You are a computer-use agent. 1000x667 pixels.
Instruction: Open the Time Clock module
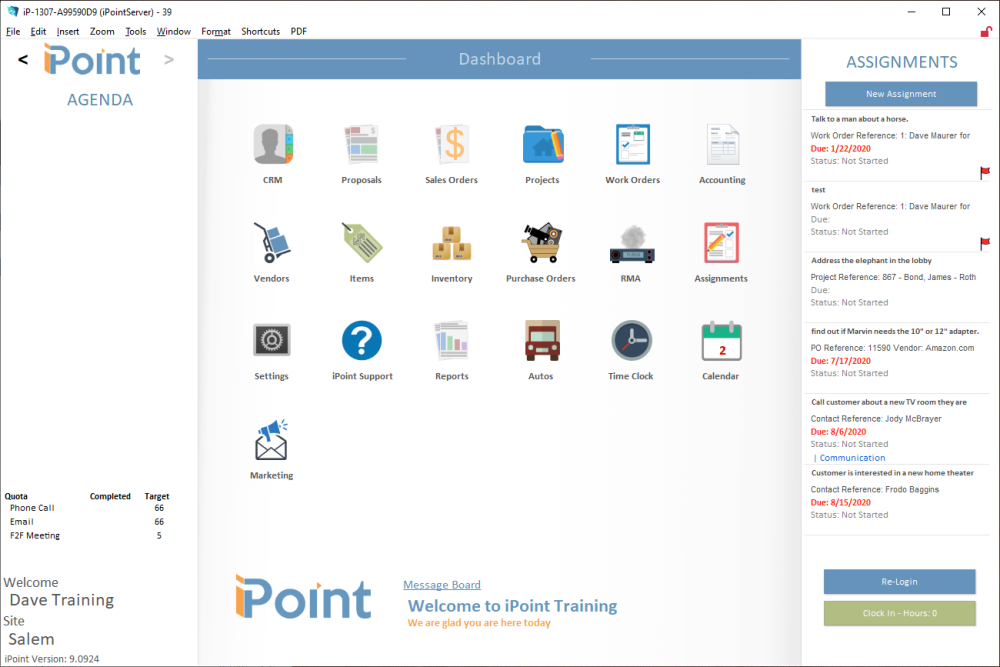click(631, 340)
